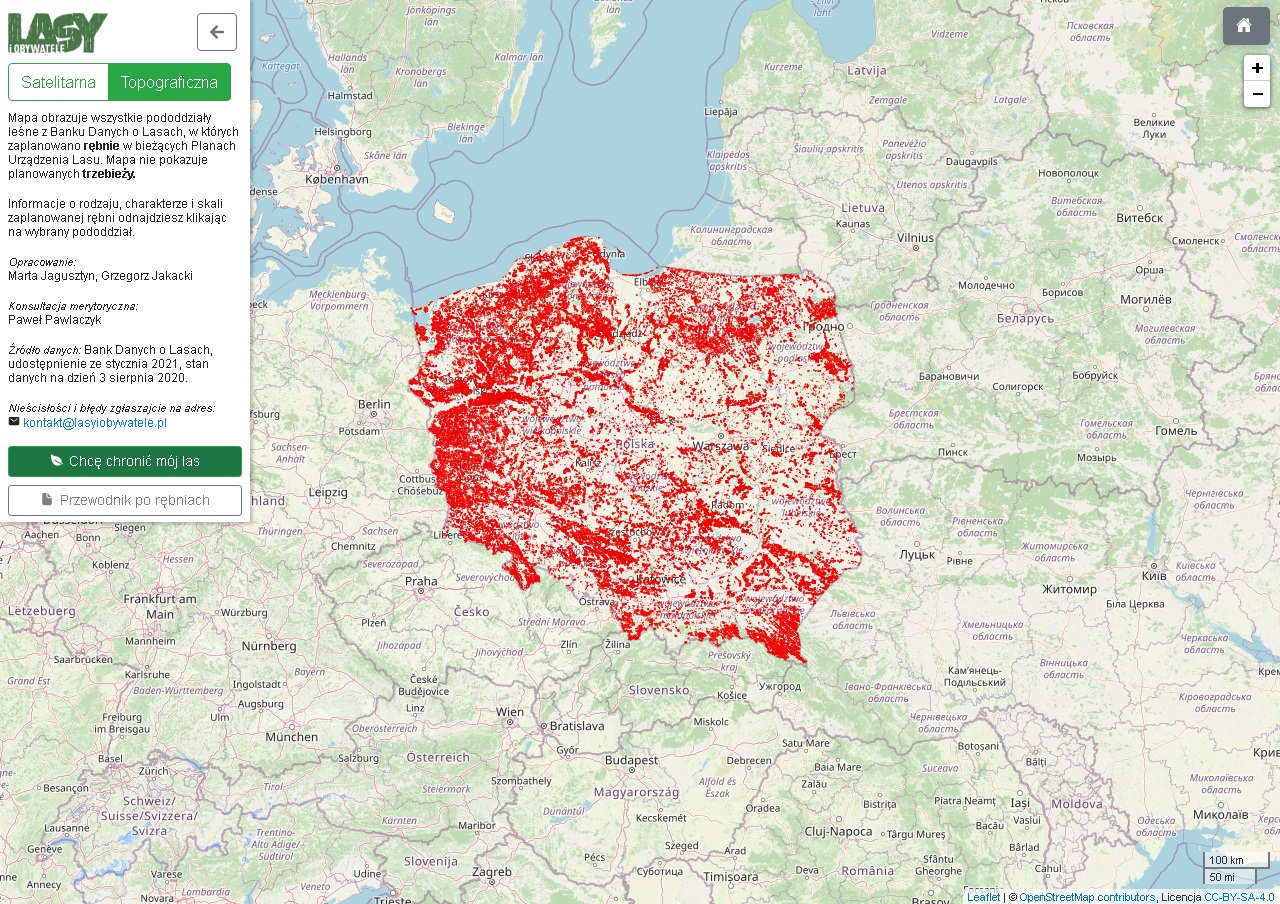The height and width of the screenshot is (904, 1280).
Task: Click on Vilnius on the map
Action: click(914, 238)
